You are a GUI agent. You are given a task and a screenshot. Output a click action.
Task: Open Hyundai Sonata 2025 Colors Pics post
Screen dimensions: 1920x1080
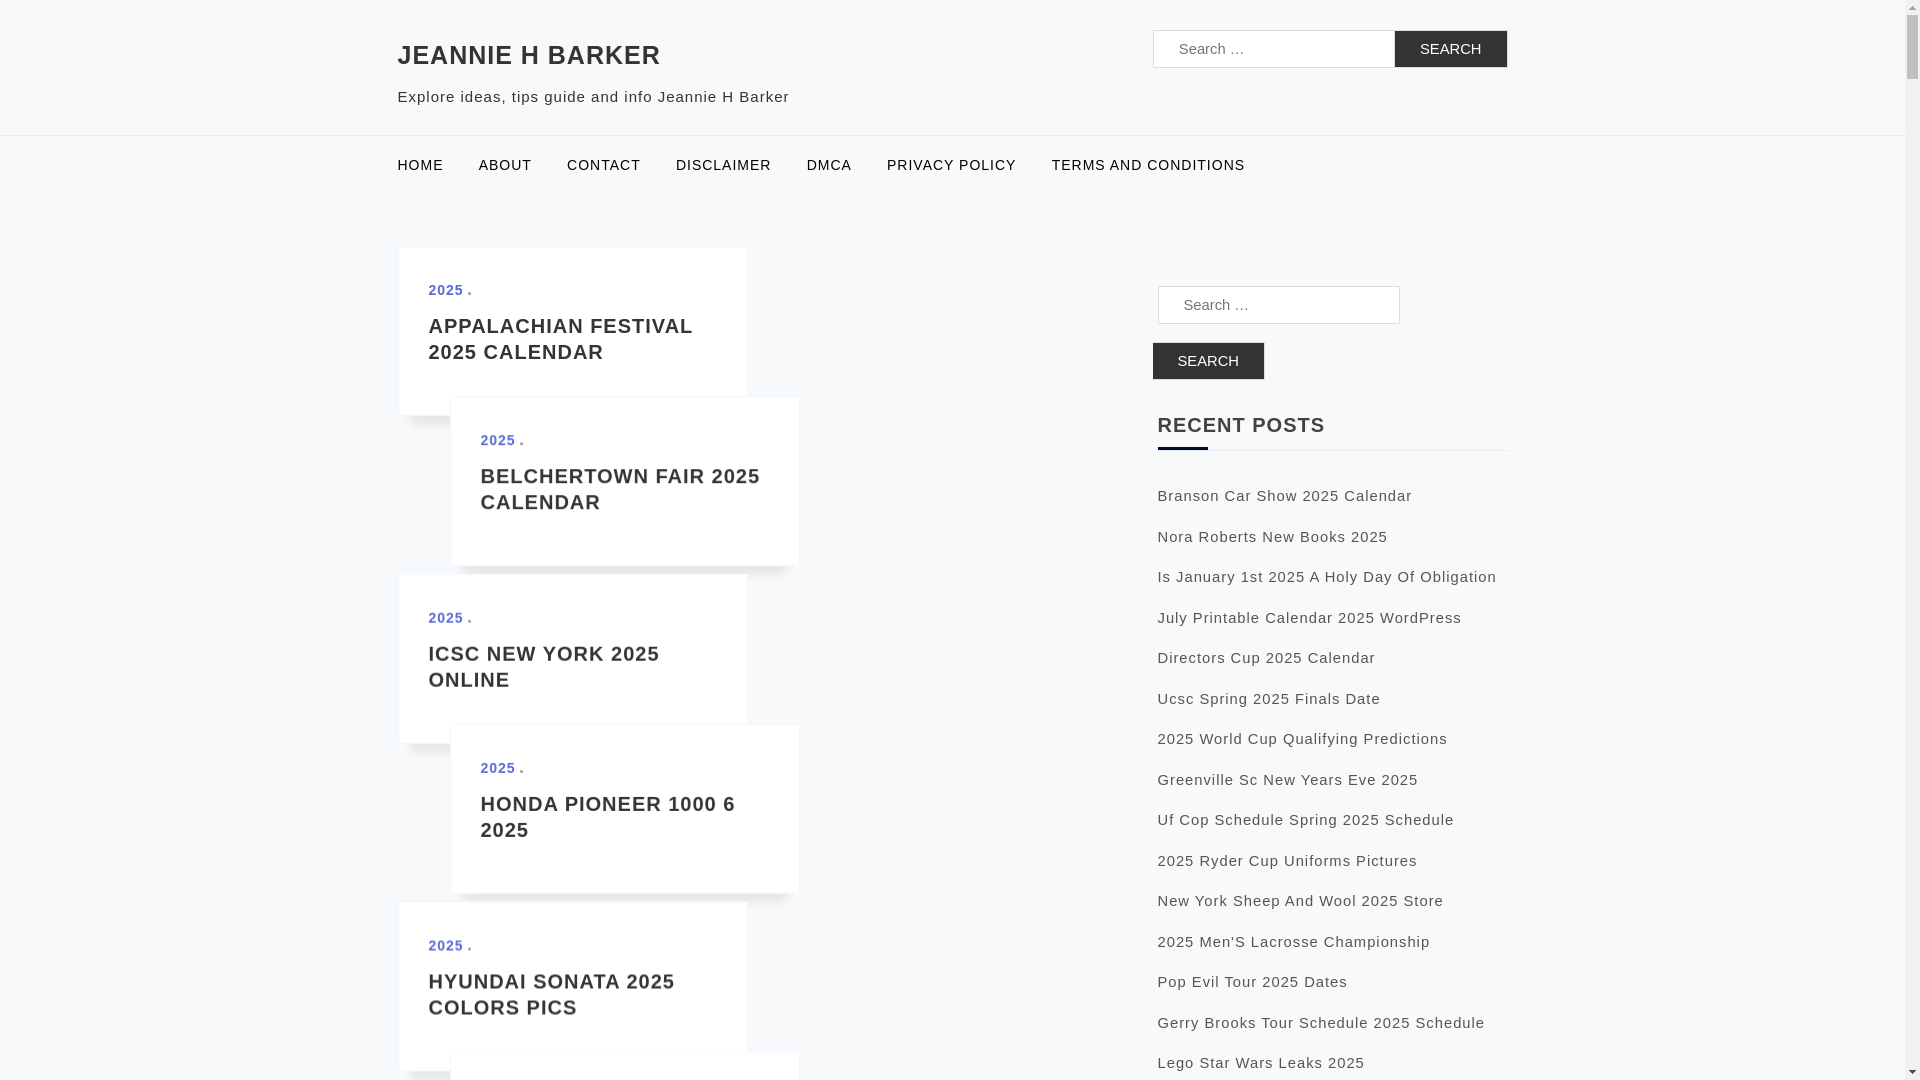point(551,995)
